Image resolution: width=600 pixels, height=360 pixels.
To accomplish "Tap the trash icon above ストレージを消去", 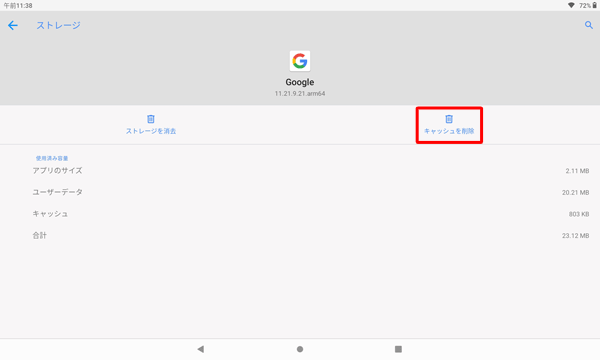I will tap(151, 119).
